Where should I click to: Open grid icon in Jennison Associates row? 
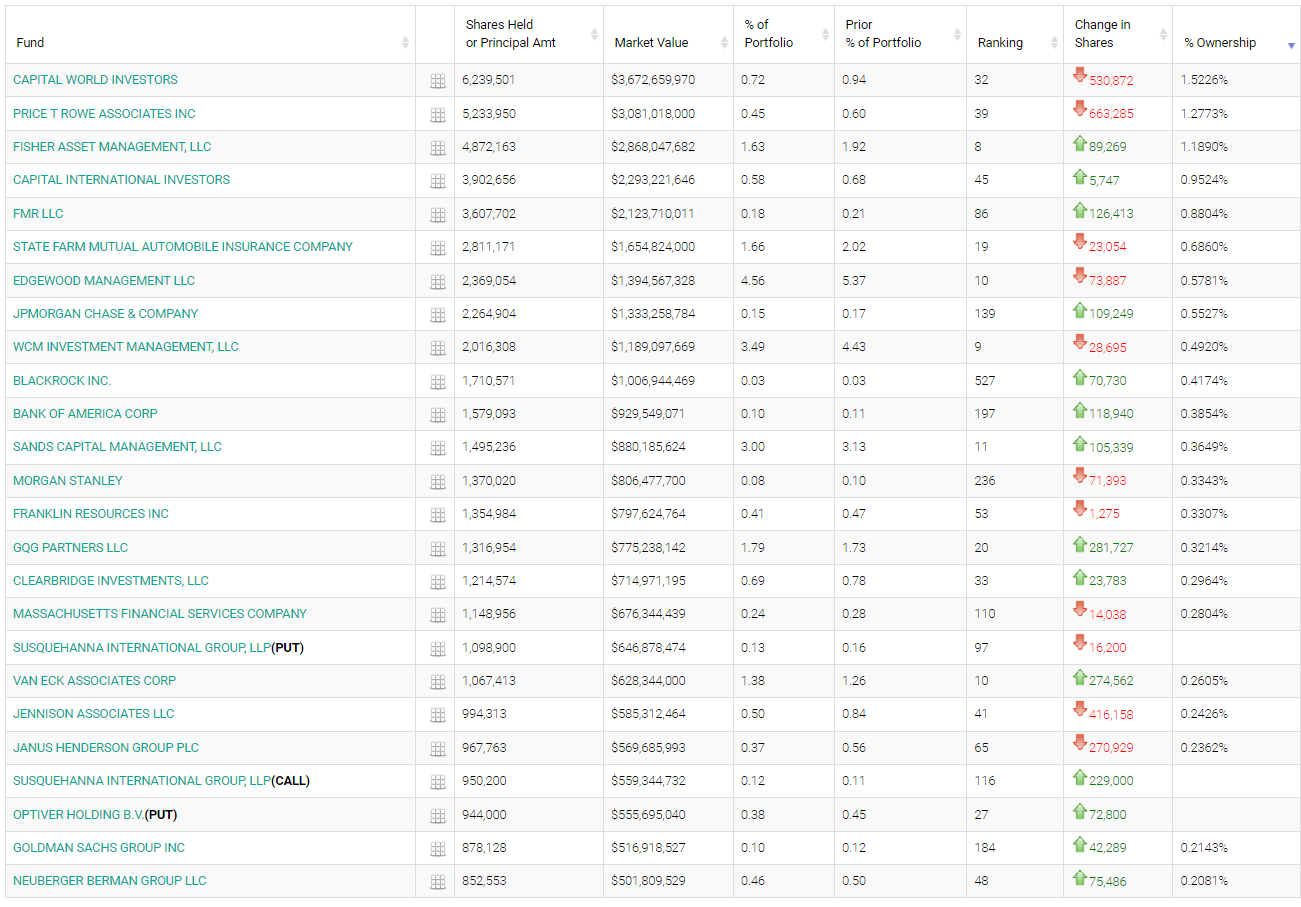[x=437, y=715]
